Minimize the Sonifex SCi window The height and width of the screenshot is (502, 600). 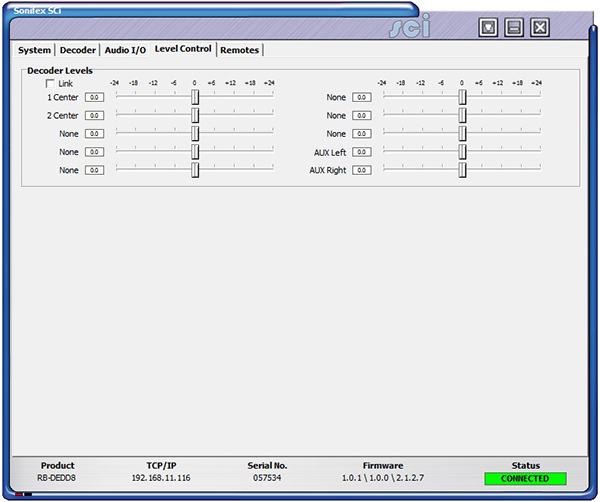(514, 27)
